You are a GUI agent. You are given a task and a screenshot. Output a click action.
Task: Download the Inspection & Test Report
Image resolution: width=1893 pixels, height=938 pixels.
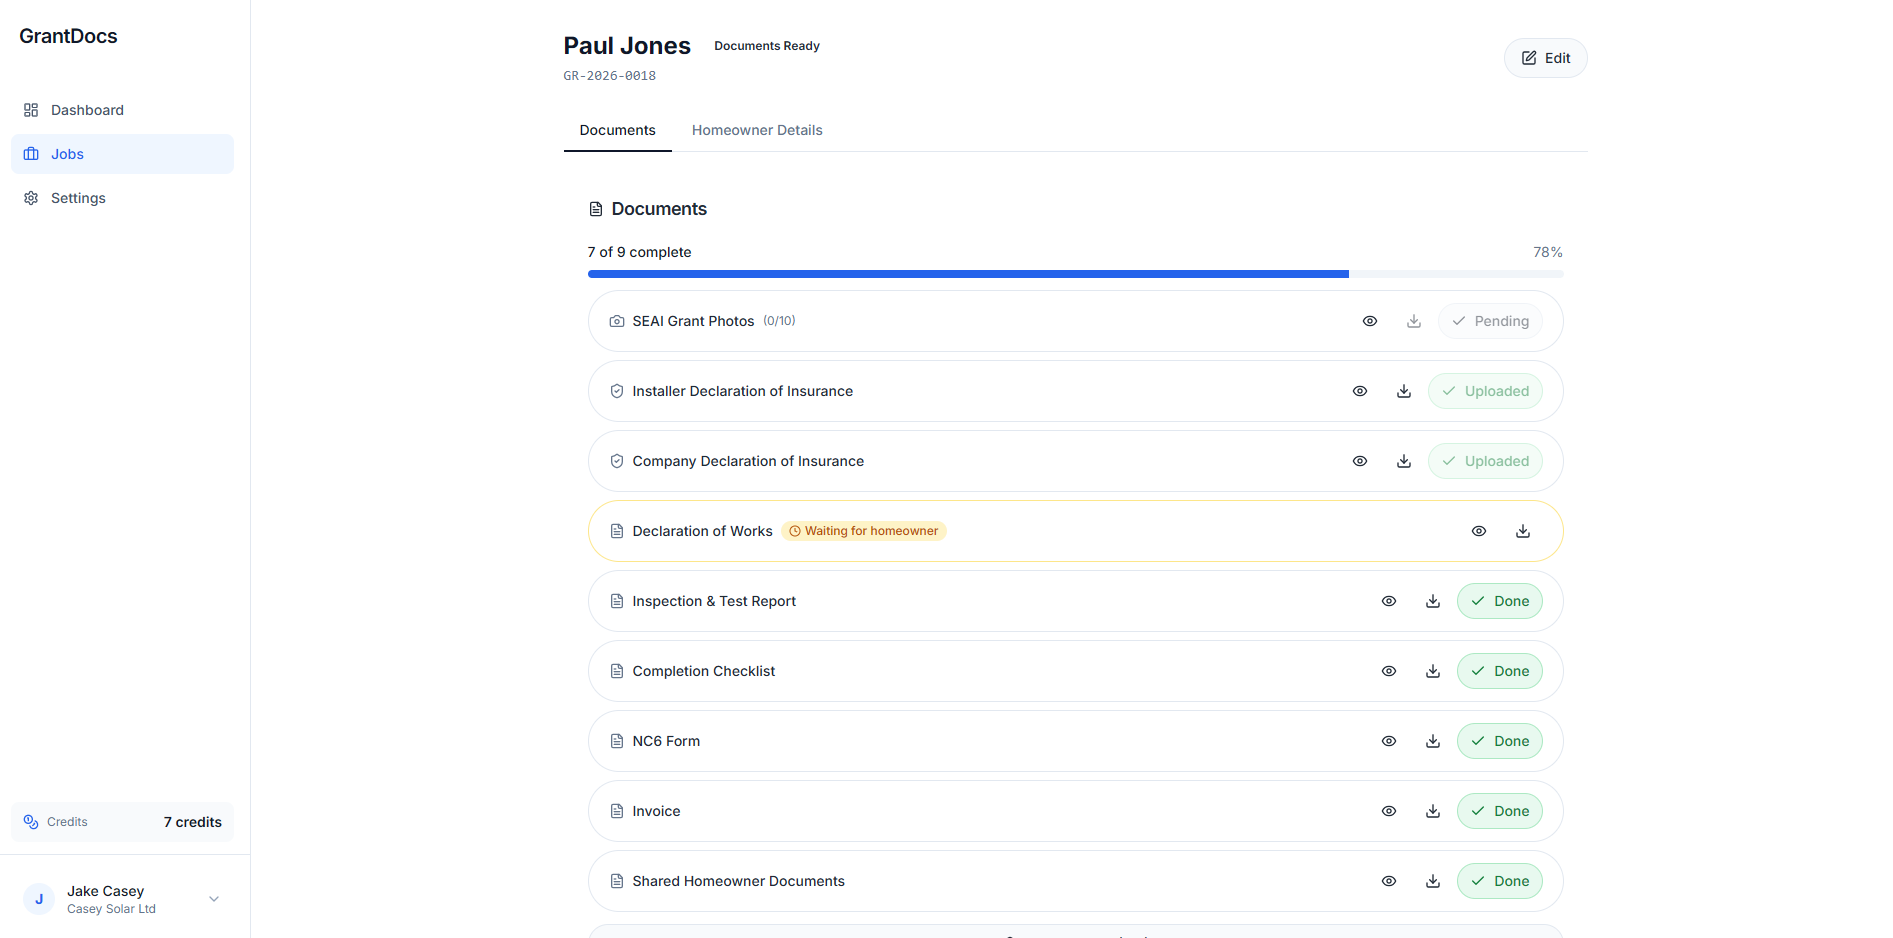click(x=1433, y=601)
